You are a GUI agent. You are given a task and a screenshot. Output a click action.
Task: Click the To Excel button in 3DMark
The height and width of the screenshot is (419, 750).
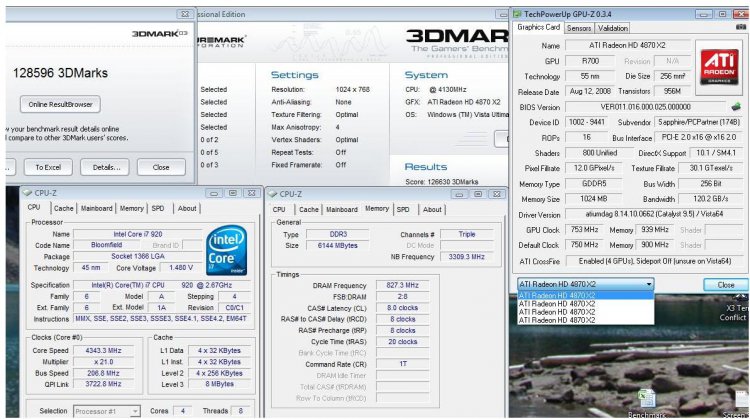[48, 167]
